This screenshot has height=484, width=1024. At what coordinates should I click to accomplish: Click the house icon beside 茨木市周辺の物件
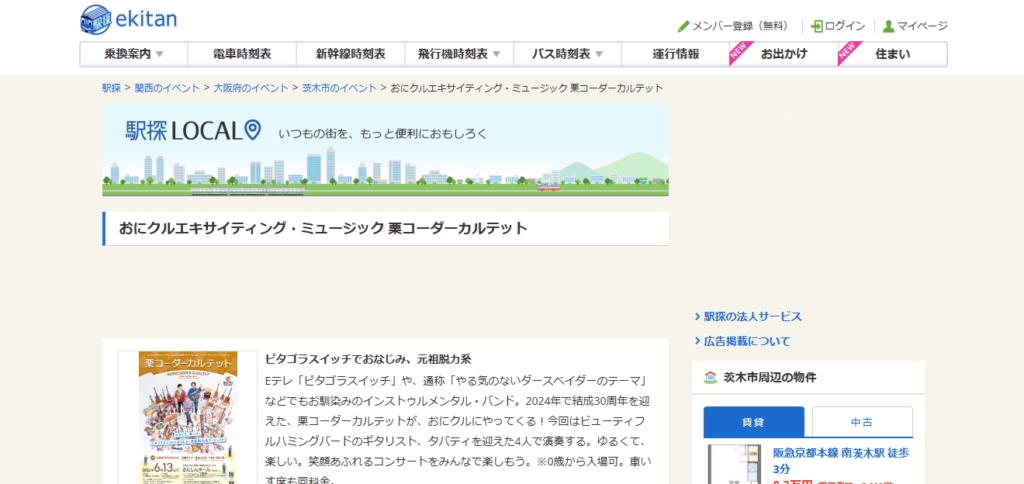pos(710,378)
